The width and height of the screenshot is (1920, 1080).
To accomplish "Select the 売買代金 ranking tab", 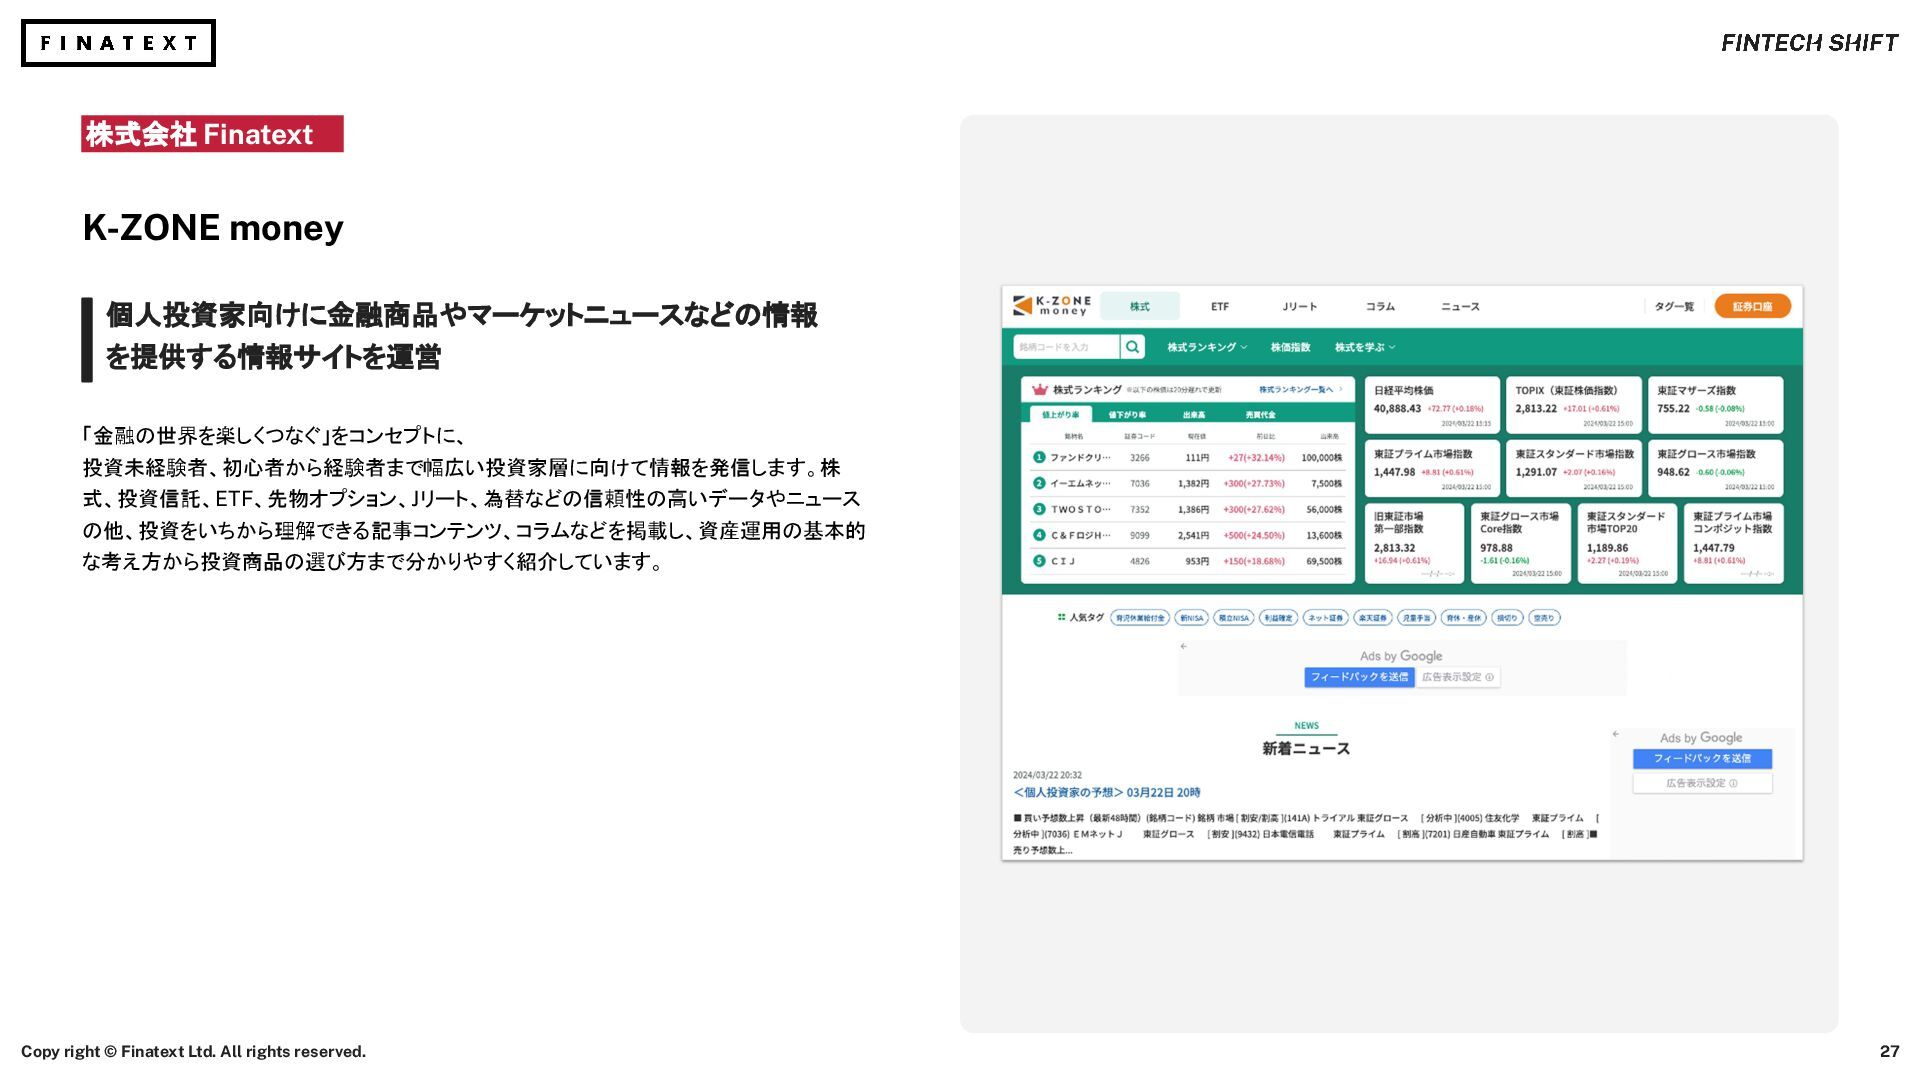I will [1260, 414].
